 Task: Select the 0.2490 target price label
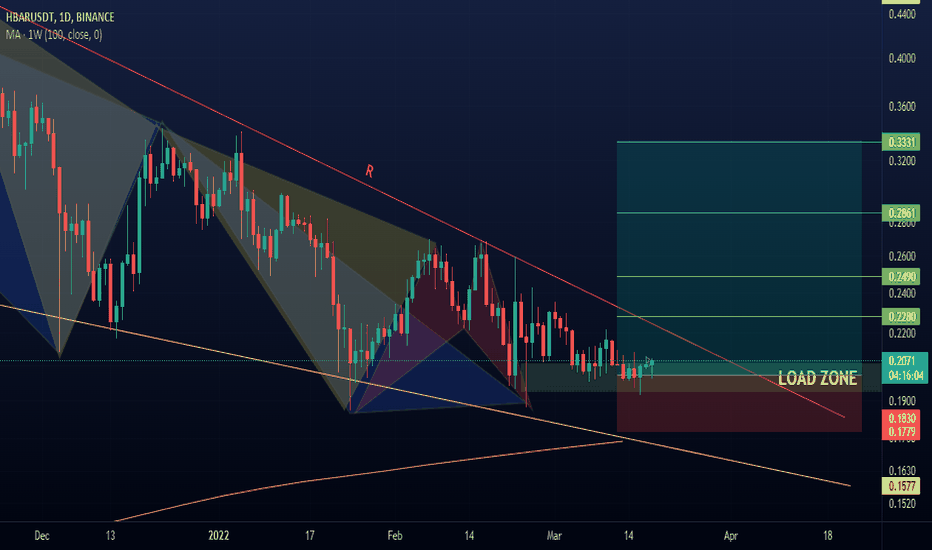pyautogui.click(x=901, y=276)
